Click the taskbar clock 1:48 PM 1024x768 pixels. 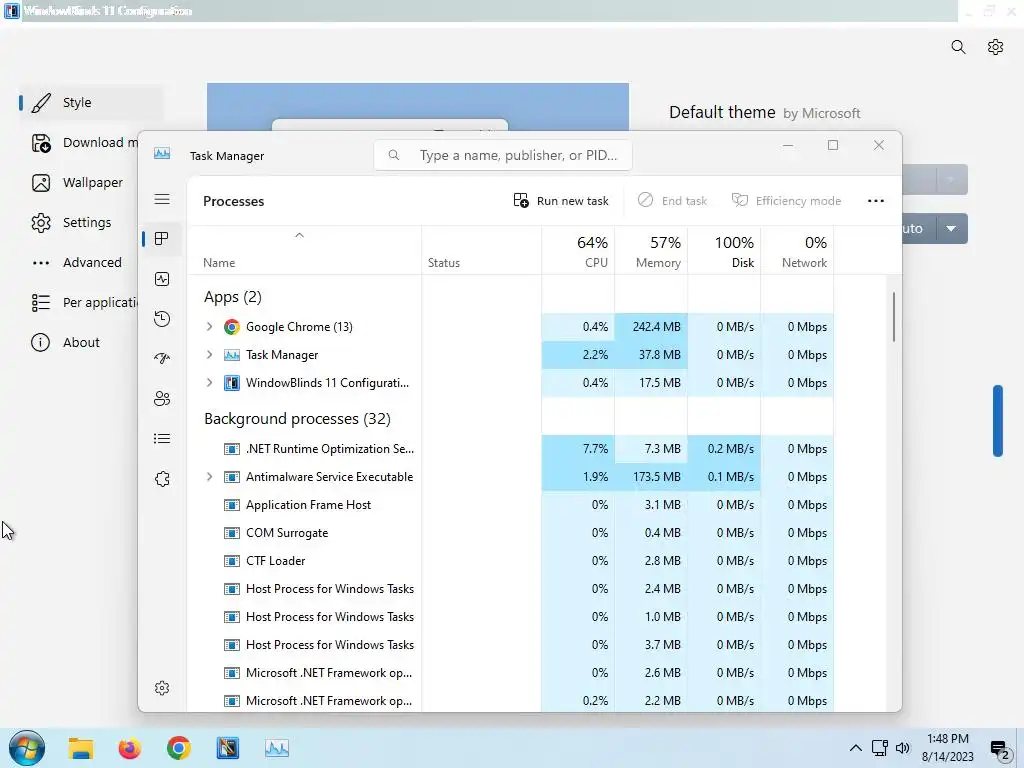[x=948, y=739]
